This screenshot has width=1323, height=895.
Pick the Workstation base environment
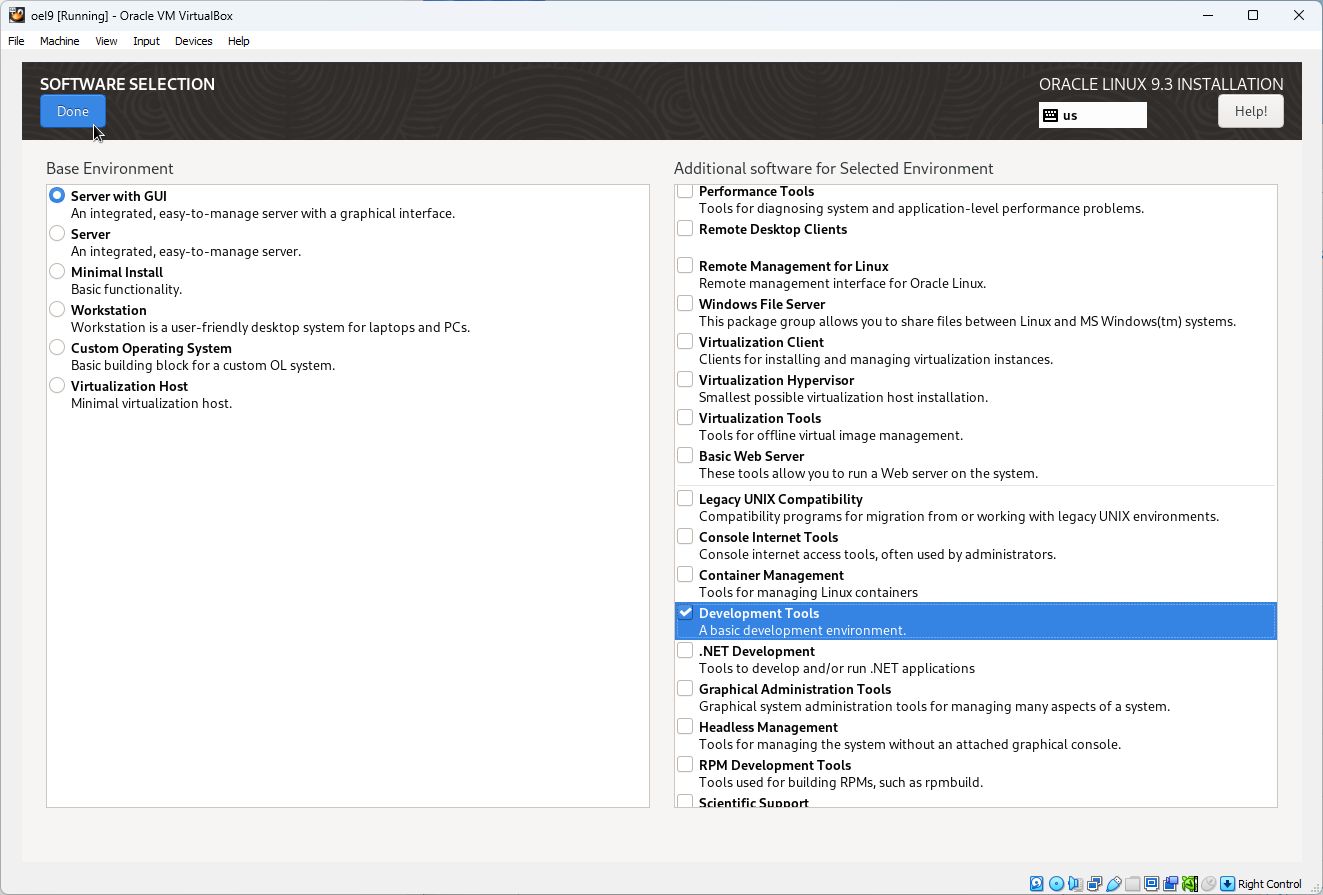tap(57, 310)
